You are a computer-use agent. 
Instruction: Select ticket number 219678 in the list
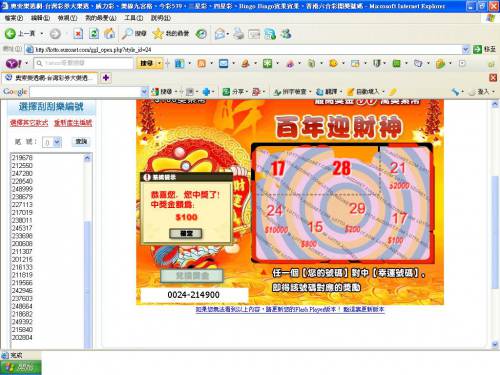pos(22,158)
